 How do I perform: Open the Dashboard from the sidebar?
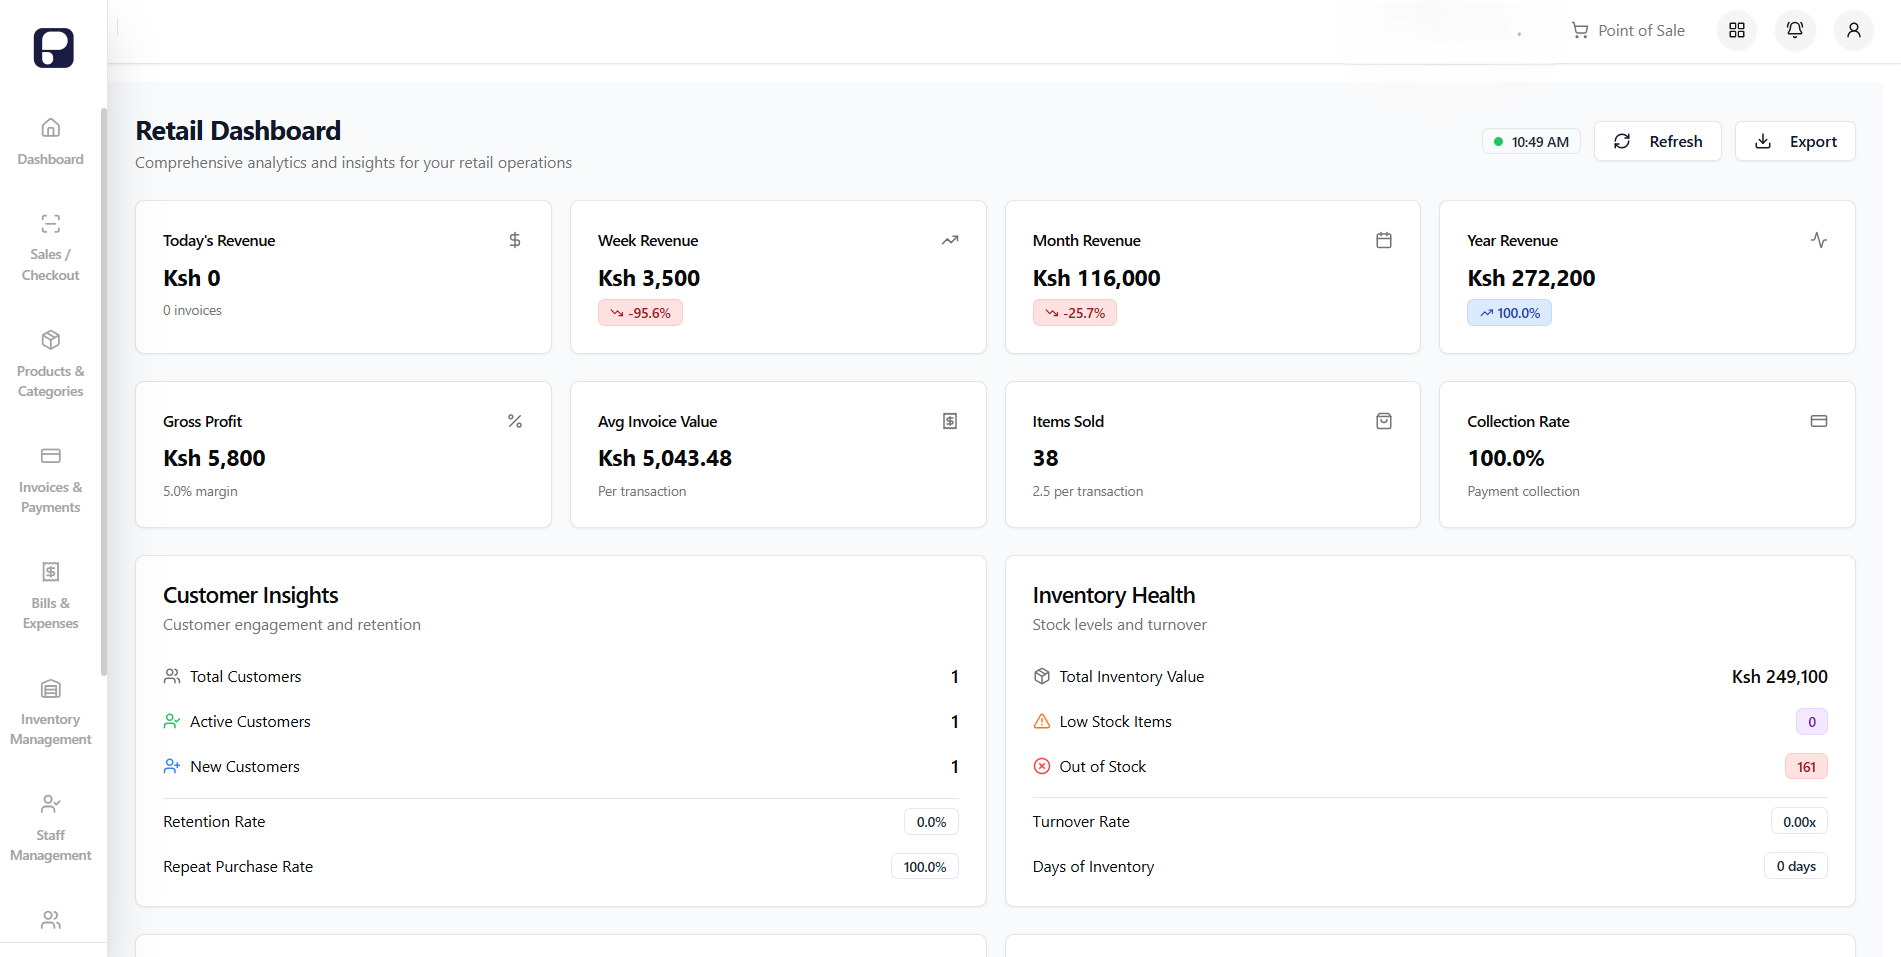[x=50, y=141]
